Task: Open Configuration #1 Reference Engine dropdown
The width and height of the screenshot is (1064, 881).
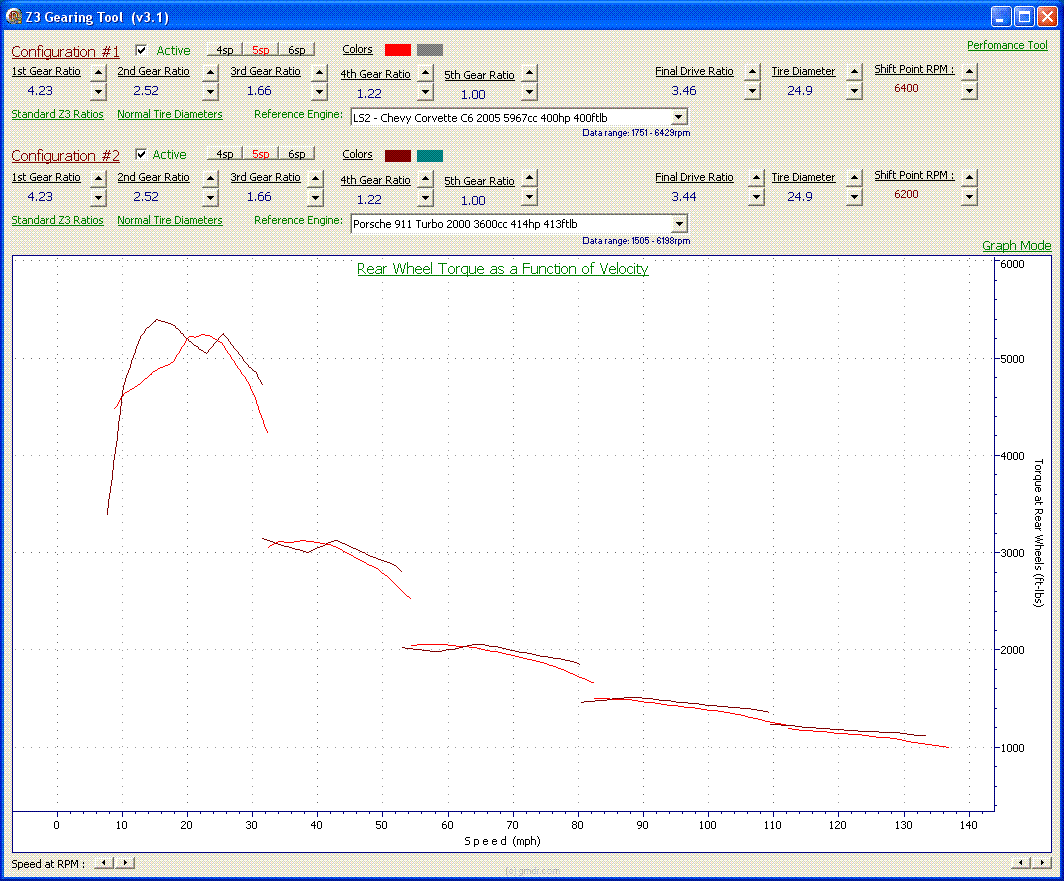Action: click(679, 118)
